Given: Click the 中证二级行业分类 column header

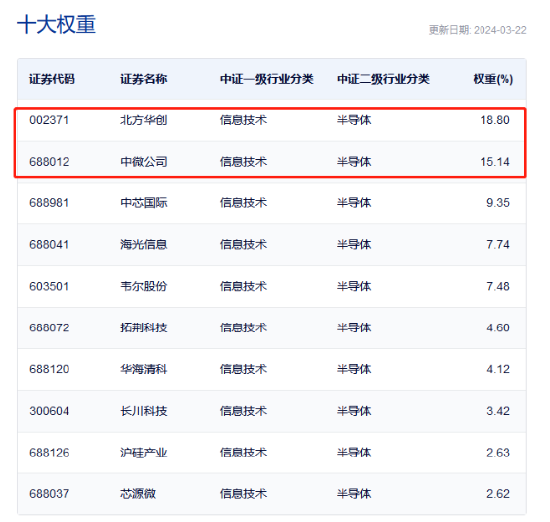Looking at the screenshot, I should [x=383, y=79].
